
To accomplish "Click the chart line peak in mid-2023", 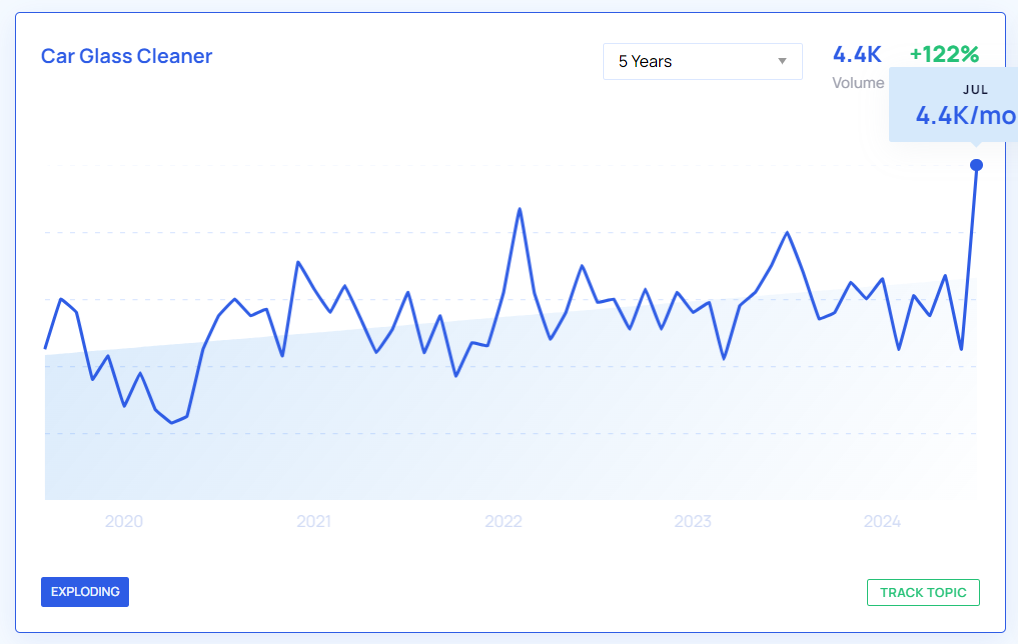I will point(788,233).
